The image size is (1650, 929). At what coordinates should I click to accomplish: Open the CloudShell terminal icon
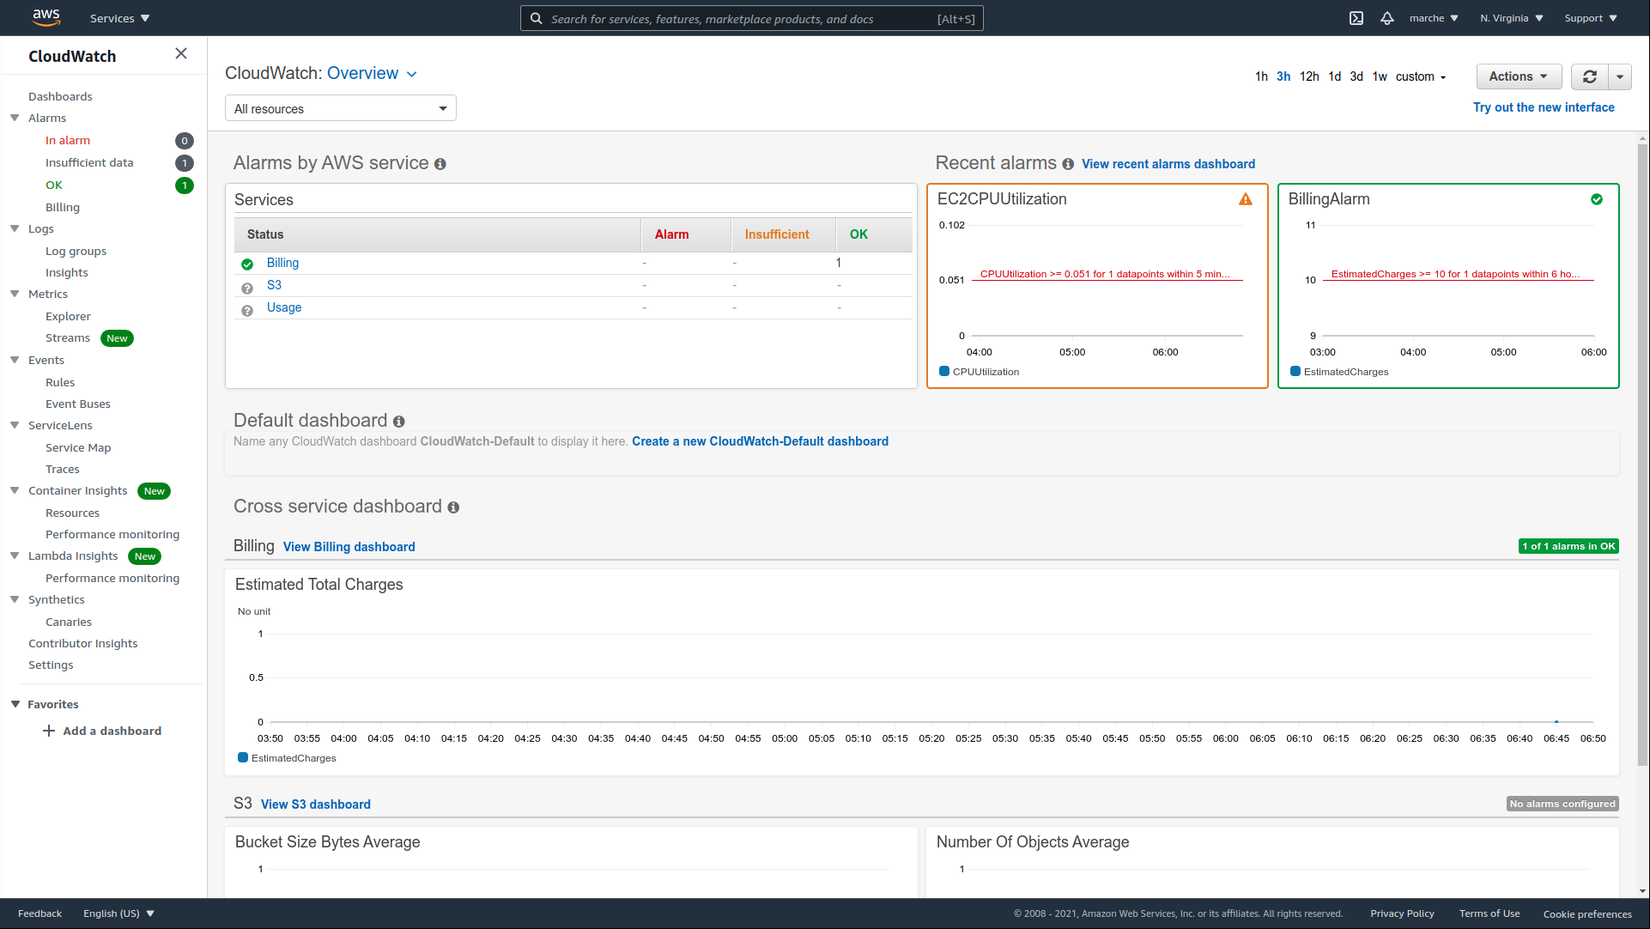coord(1356,18)
